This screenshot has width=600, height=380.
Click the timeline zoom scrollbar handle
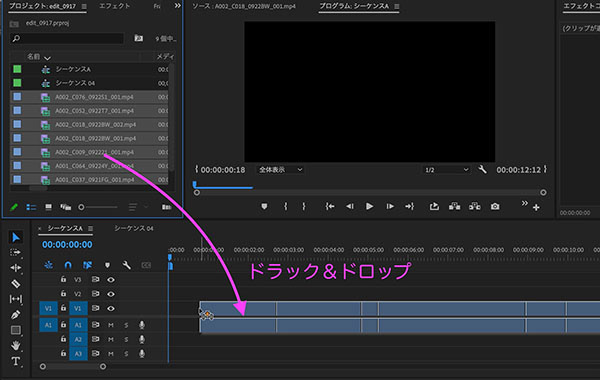coord(103,366)
